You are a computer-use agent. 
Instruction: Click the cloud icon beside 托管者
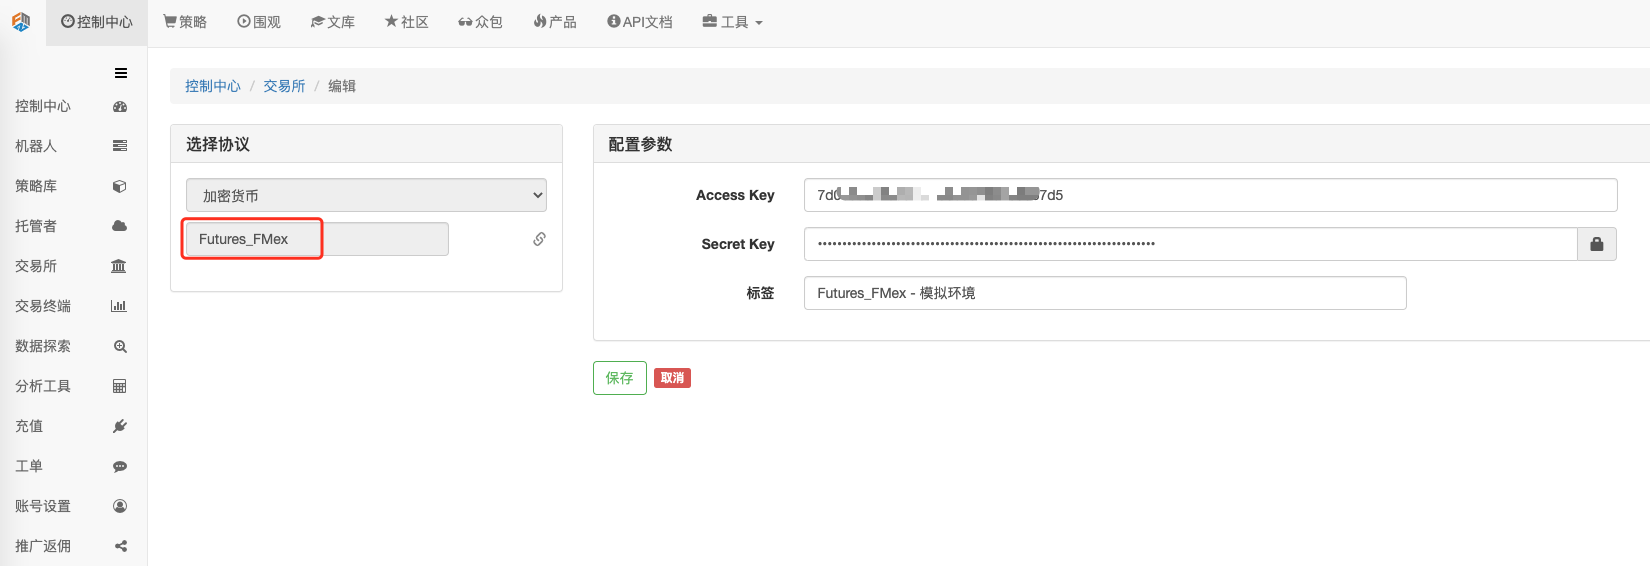pyautogui.click(x=120, y=226)
